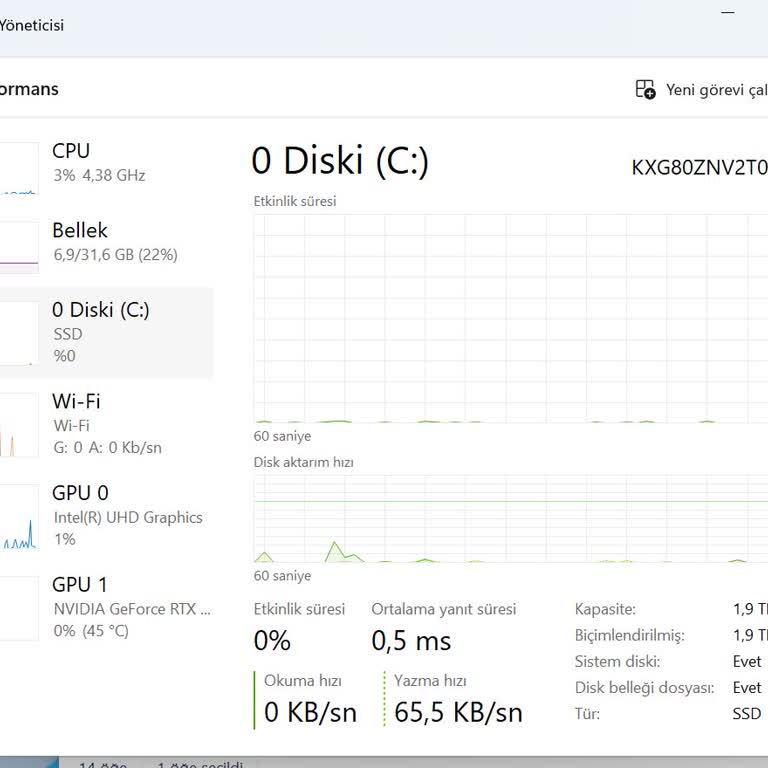The height and width of the screenshot is (768, 768).
Task: Click the 'Biçimlendirilmiş:' label
Action: coord(629,636)
